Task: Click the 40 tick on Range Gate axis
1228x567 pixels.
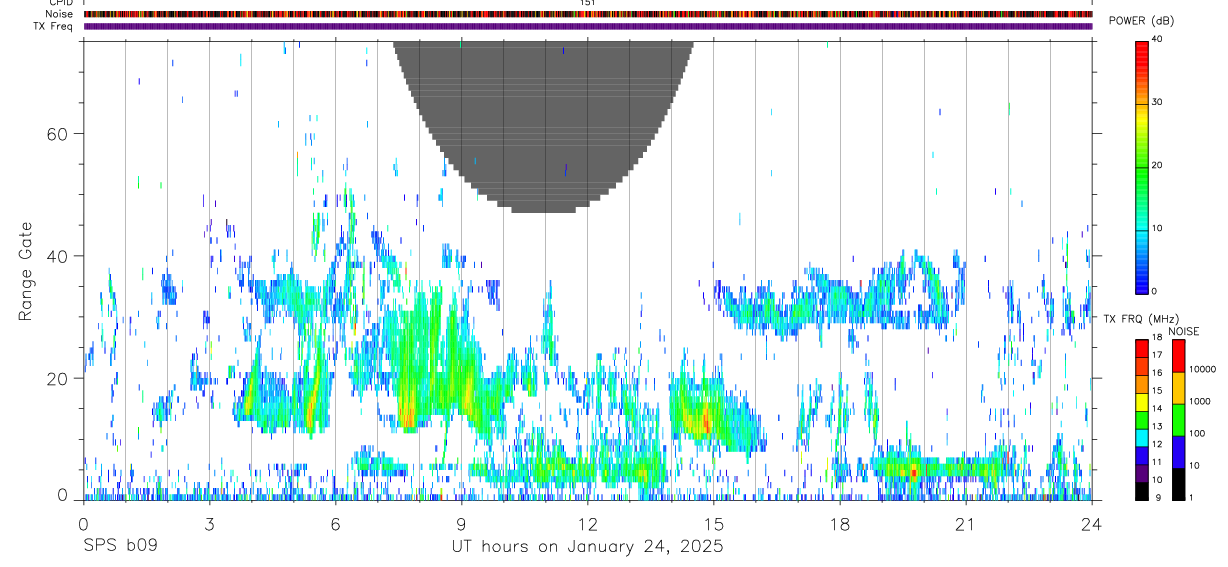Action: coord(57,256)
